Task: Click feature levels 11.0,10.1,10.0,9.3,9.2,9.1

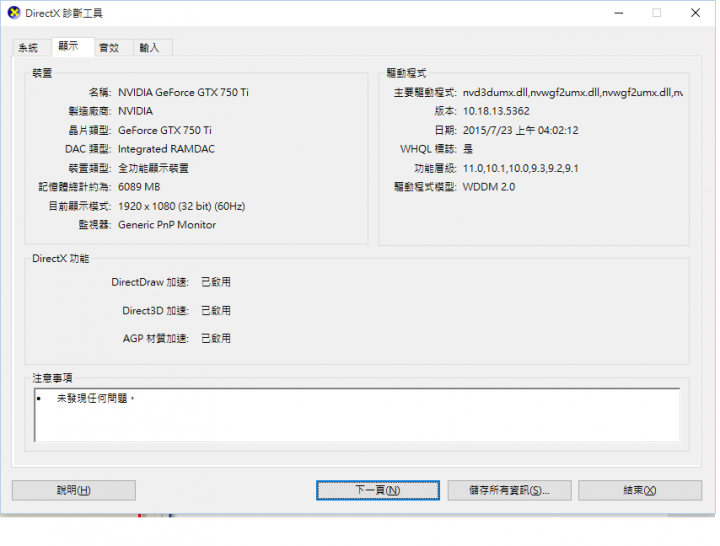Action: [x=520, y=168]
